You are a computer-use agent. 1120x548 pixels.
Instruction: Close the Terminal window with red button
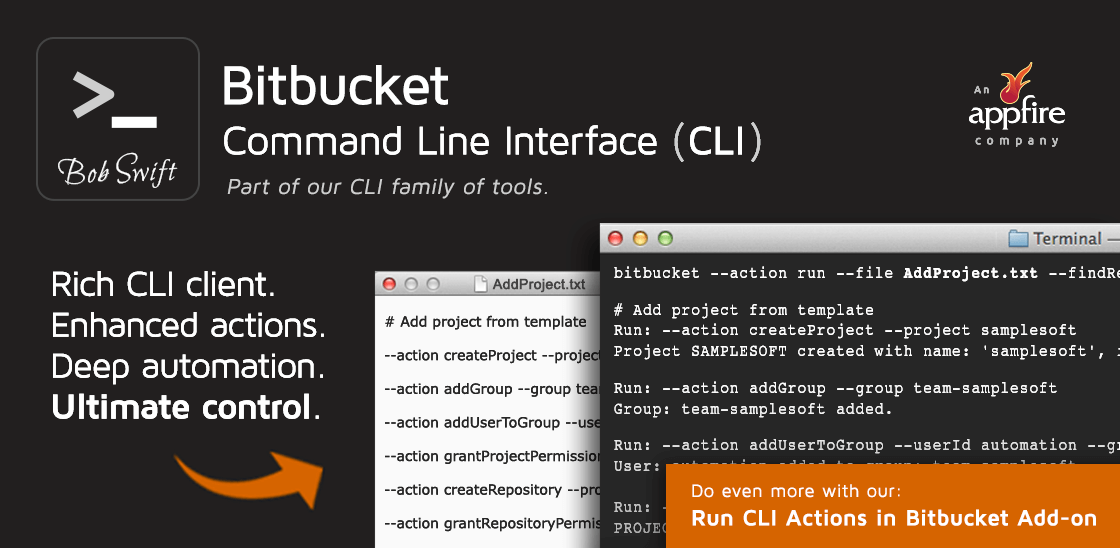tap(615, 239)
